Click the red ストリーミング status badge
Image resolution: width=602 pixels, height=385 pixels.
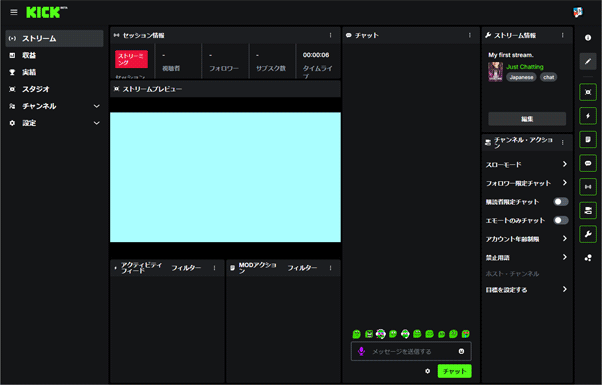(131, 59)
